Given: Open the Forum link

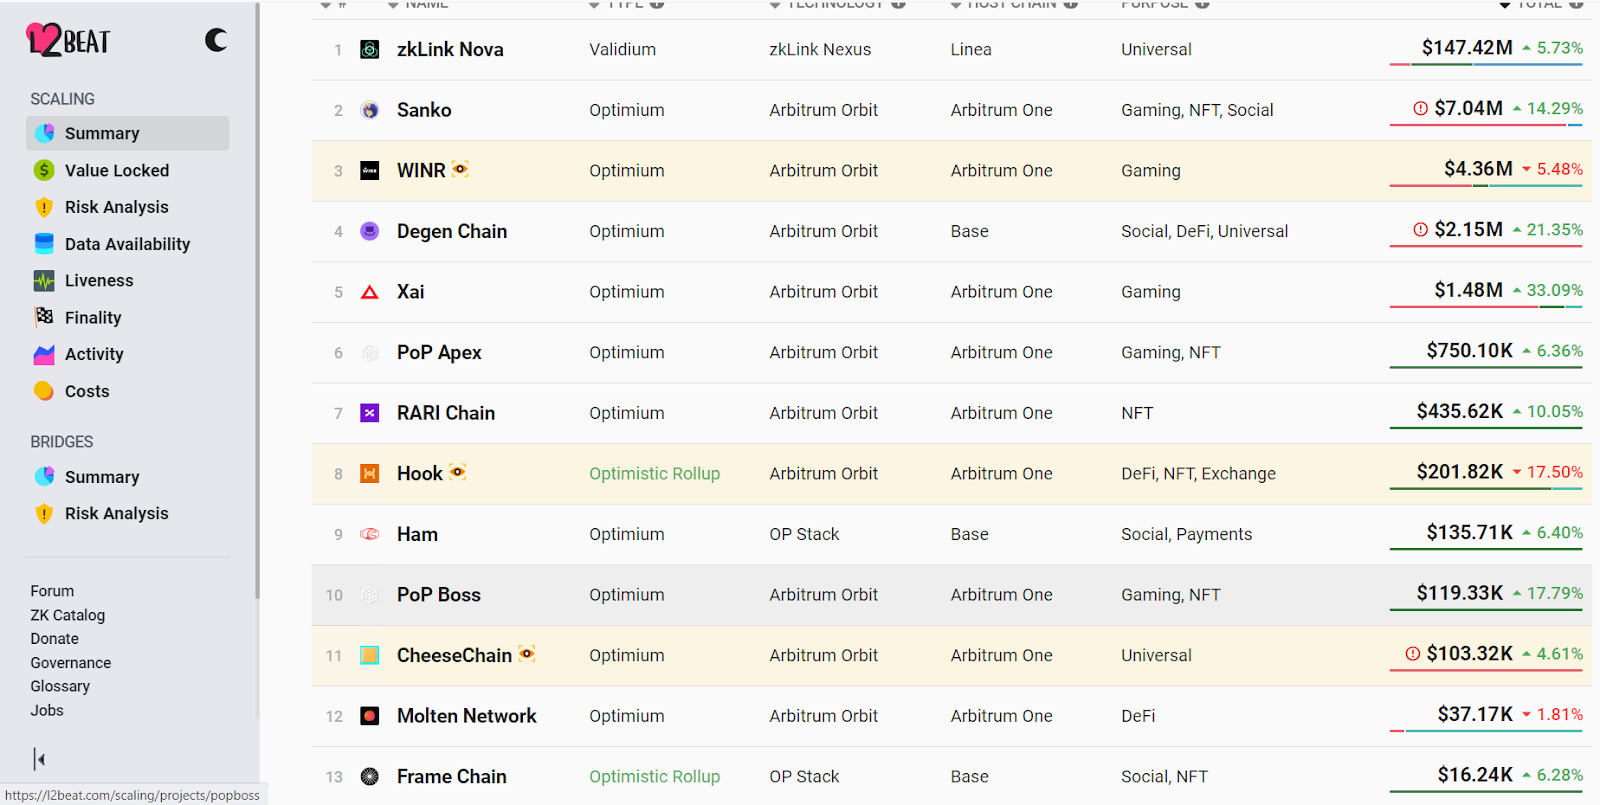Looking at the screenshot, I should pyautogui.click(x=52, y=591).
